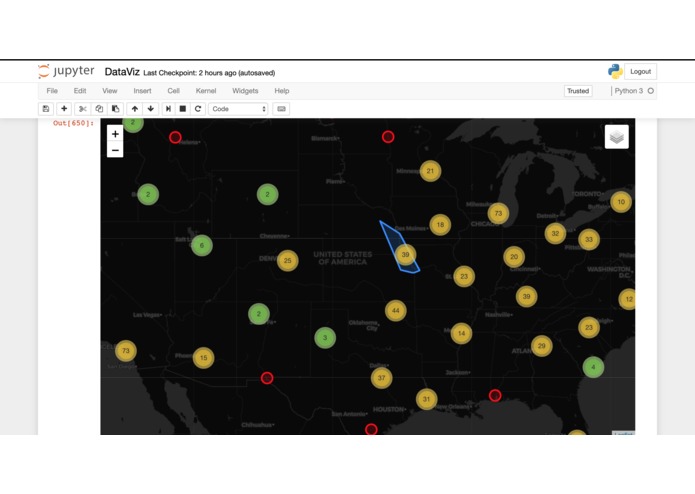Run the cell with the skip-forward icon
695x494 pixels.
168,109
